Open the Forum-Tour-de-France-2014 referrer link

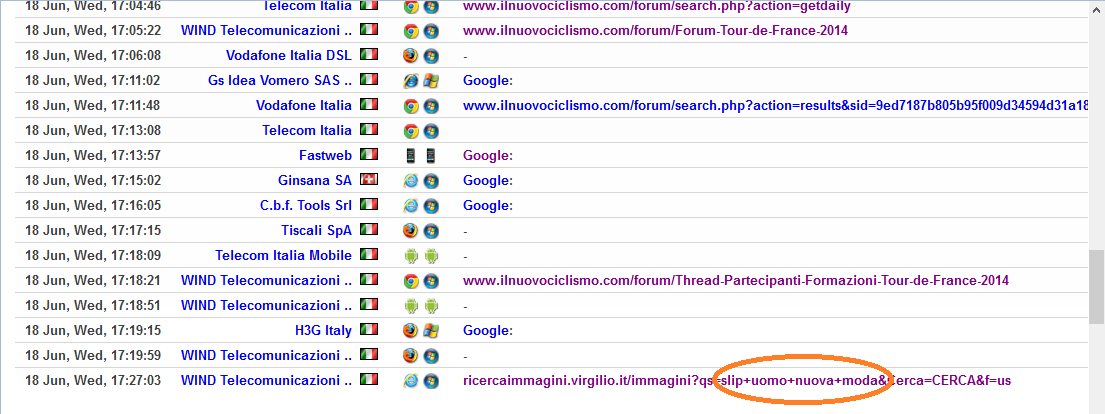click(655, 31)
